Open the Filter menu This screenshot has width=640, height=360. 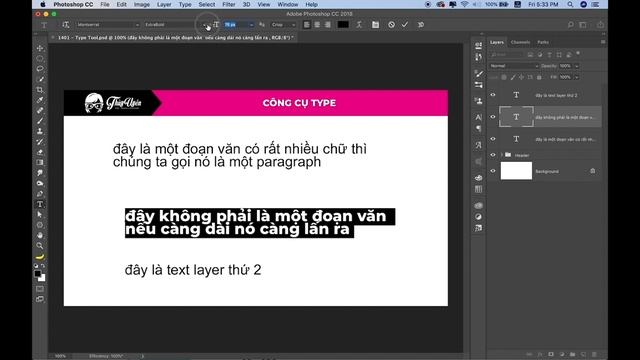[x=229, y=4]
